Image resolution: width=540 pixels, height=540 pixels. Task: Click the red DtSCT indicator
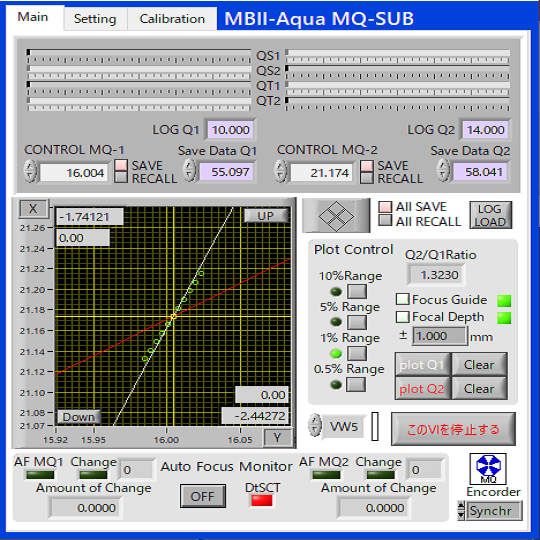[262, 501]
